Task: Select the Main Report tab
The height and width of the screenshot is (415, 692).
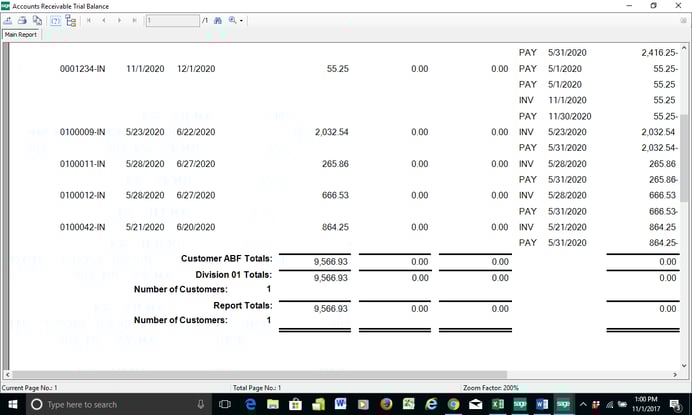Action: (21, 34)
